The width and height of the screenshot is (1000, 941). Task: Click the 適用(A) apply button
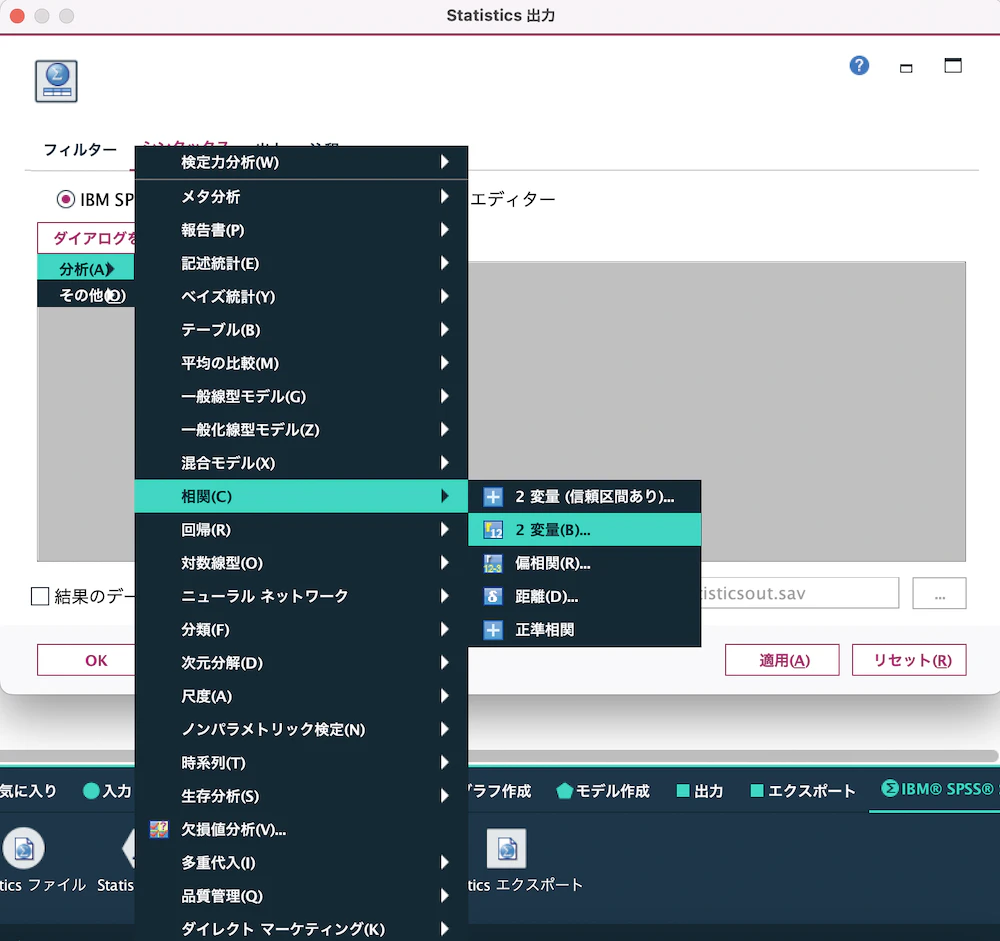click(x=783, y=660)
